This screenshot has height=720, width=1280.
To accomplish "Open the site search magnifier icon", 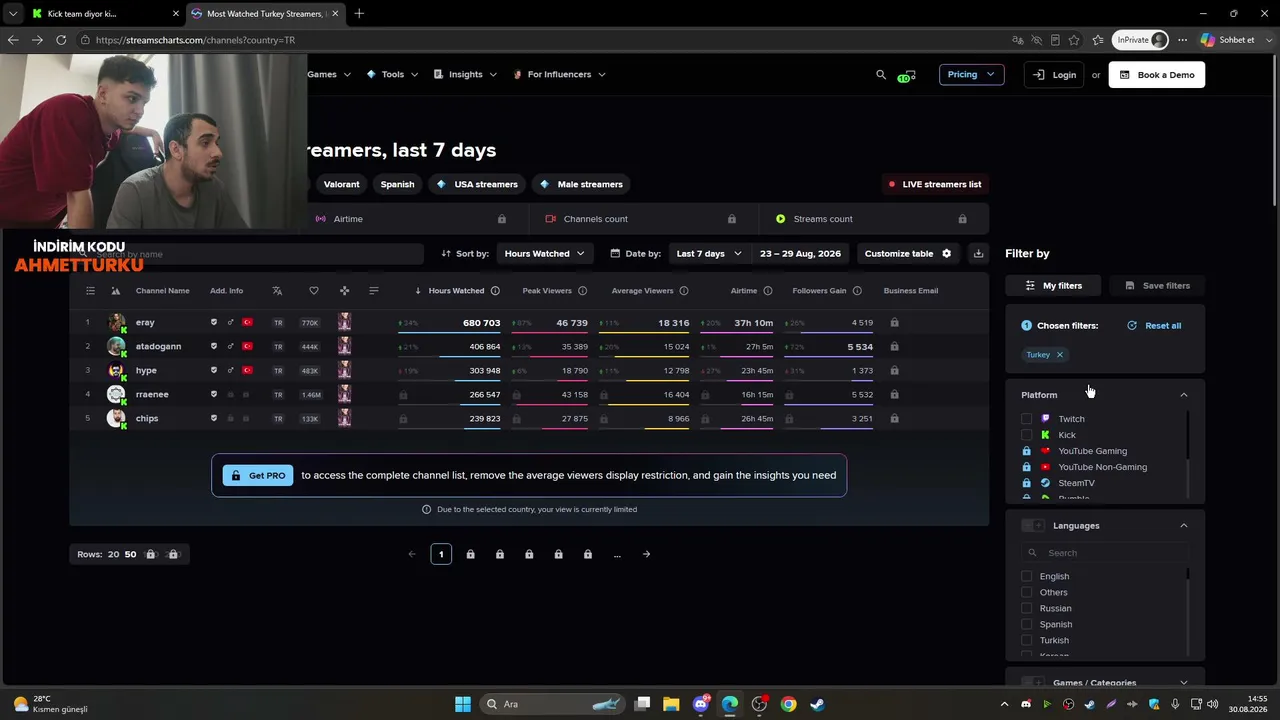I will click(881, 74).
